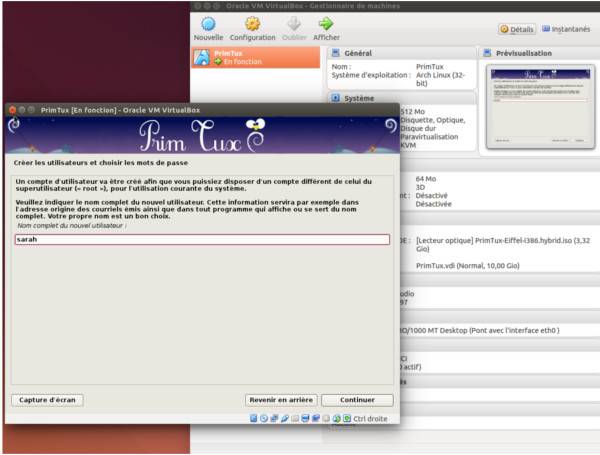This screenshot has width=600, height=455.
Task: Click the Système section icon
Action: click(x=336, y=98)
